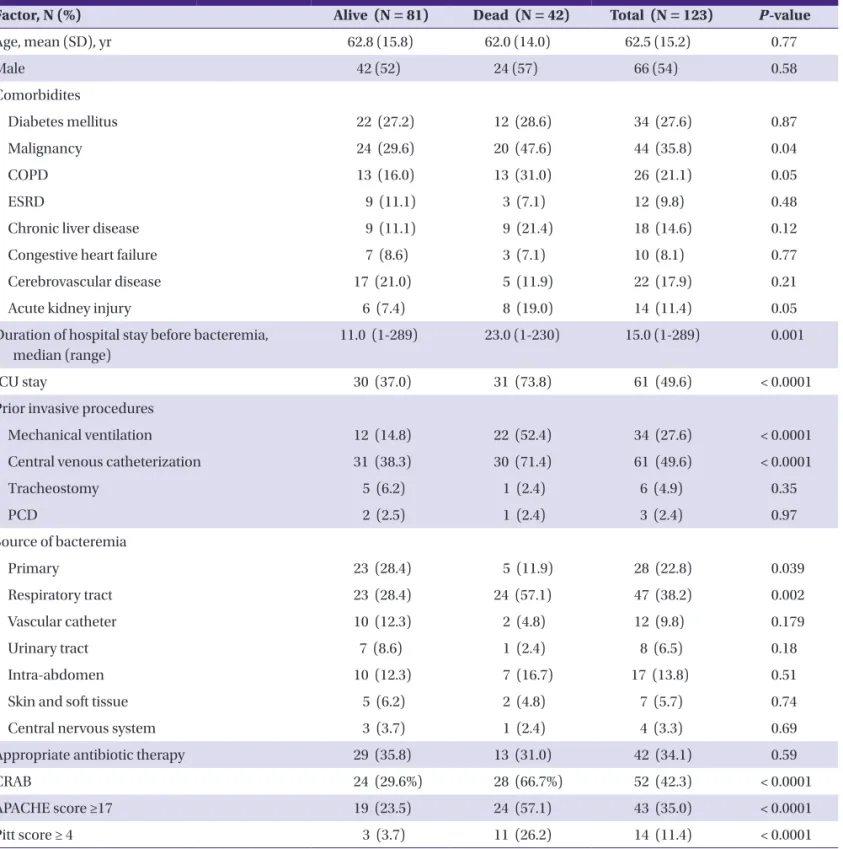Screen dimensions: 843x849
Task: Click 'Urinary tract' row label
Action: (48, 648)
